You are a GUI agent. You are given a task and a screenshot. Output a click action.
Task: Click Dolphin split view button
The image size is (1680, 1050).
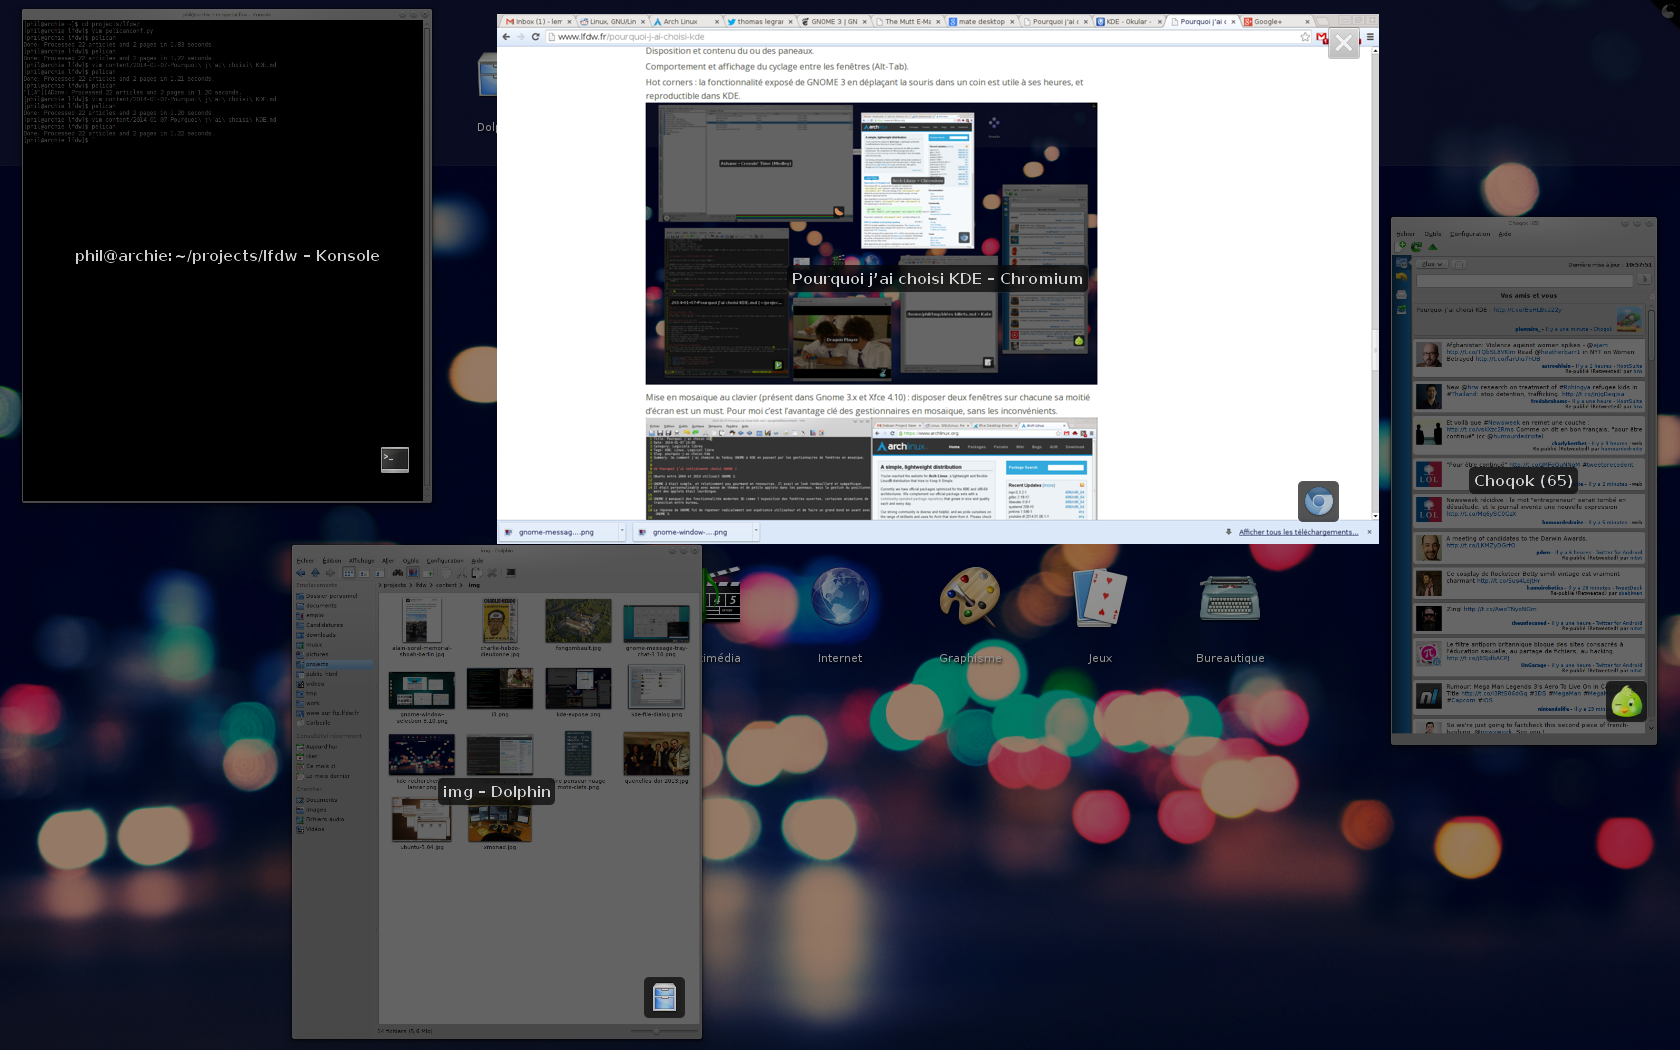tap(428, 573)
